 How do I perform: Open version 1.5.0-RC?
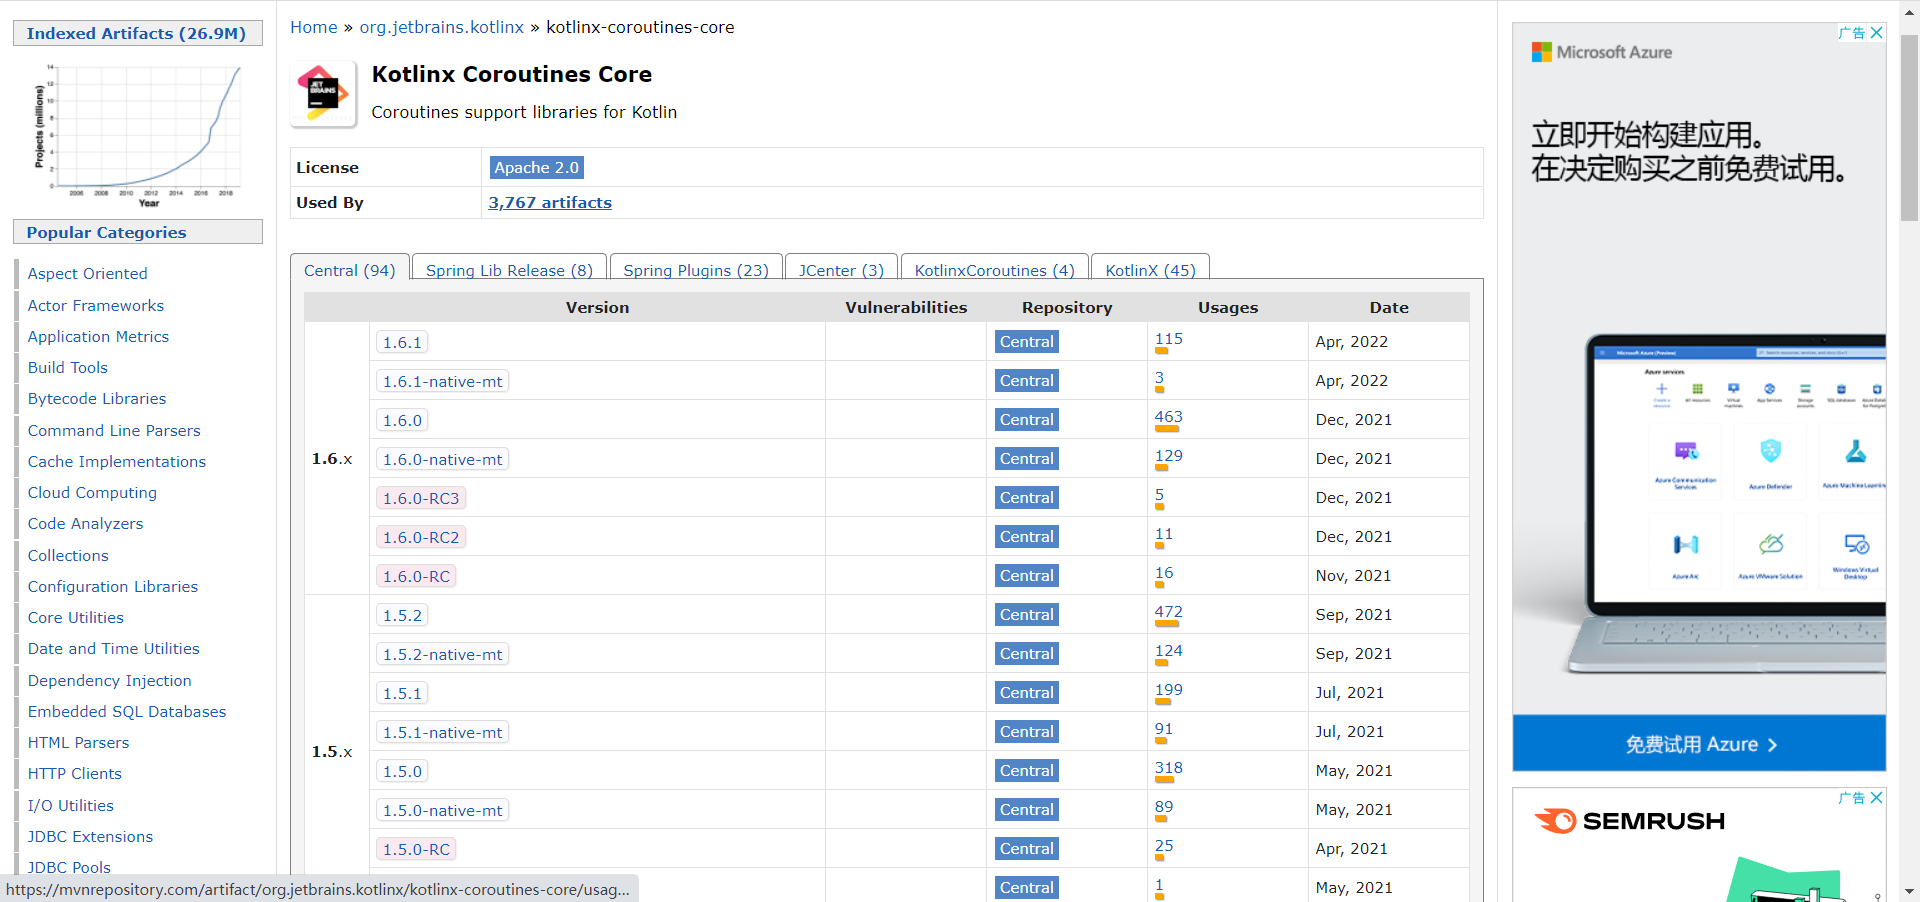(416, 849)
